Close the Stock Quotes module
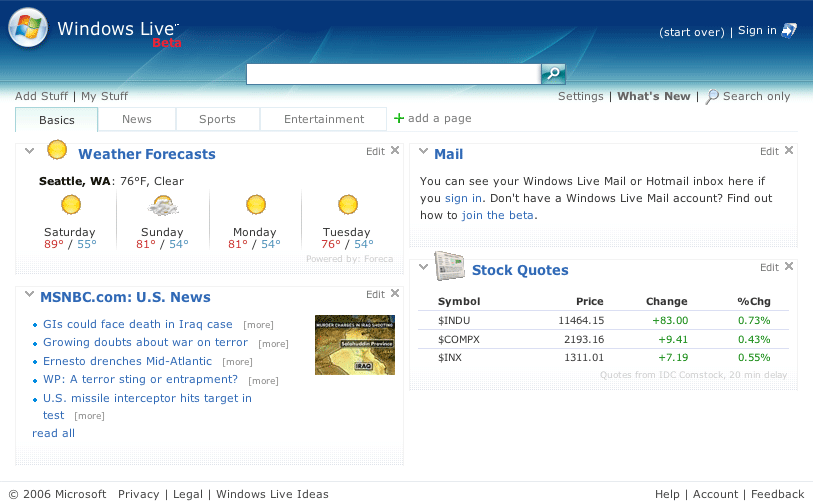The height and width of the screenshot is (504, 813). click(789, 266)
